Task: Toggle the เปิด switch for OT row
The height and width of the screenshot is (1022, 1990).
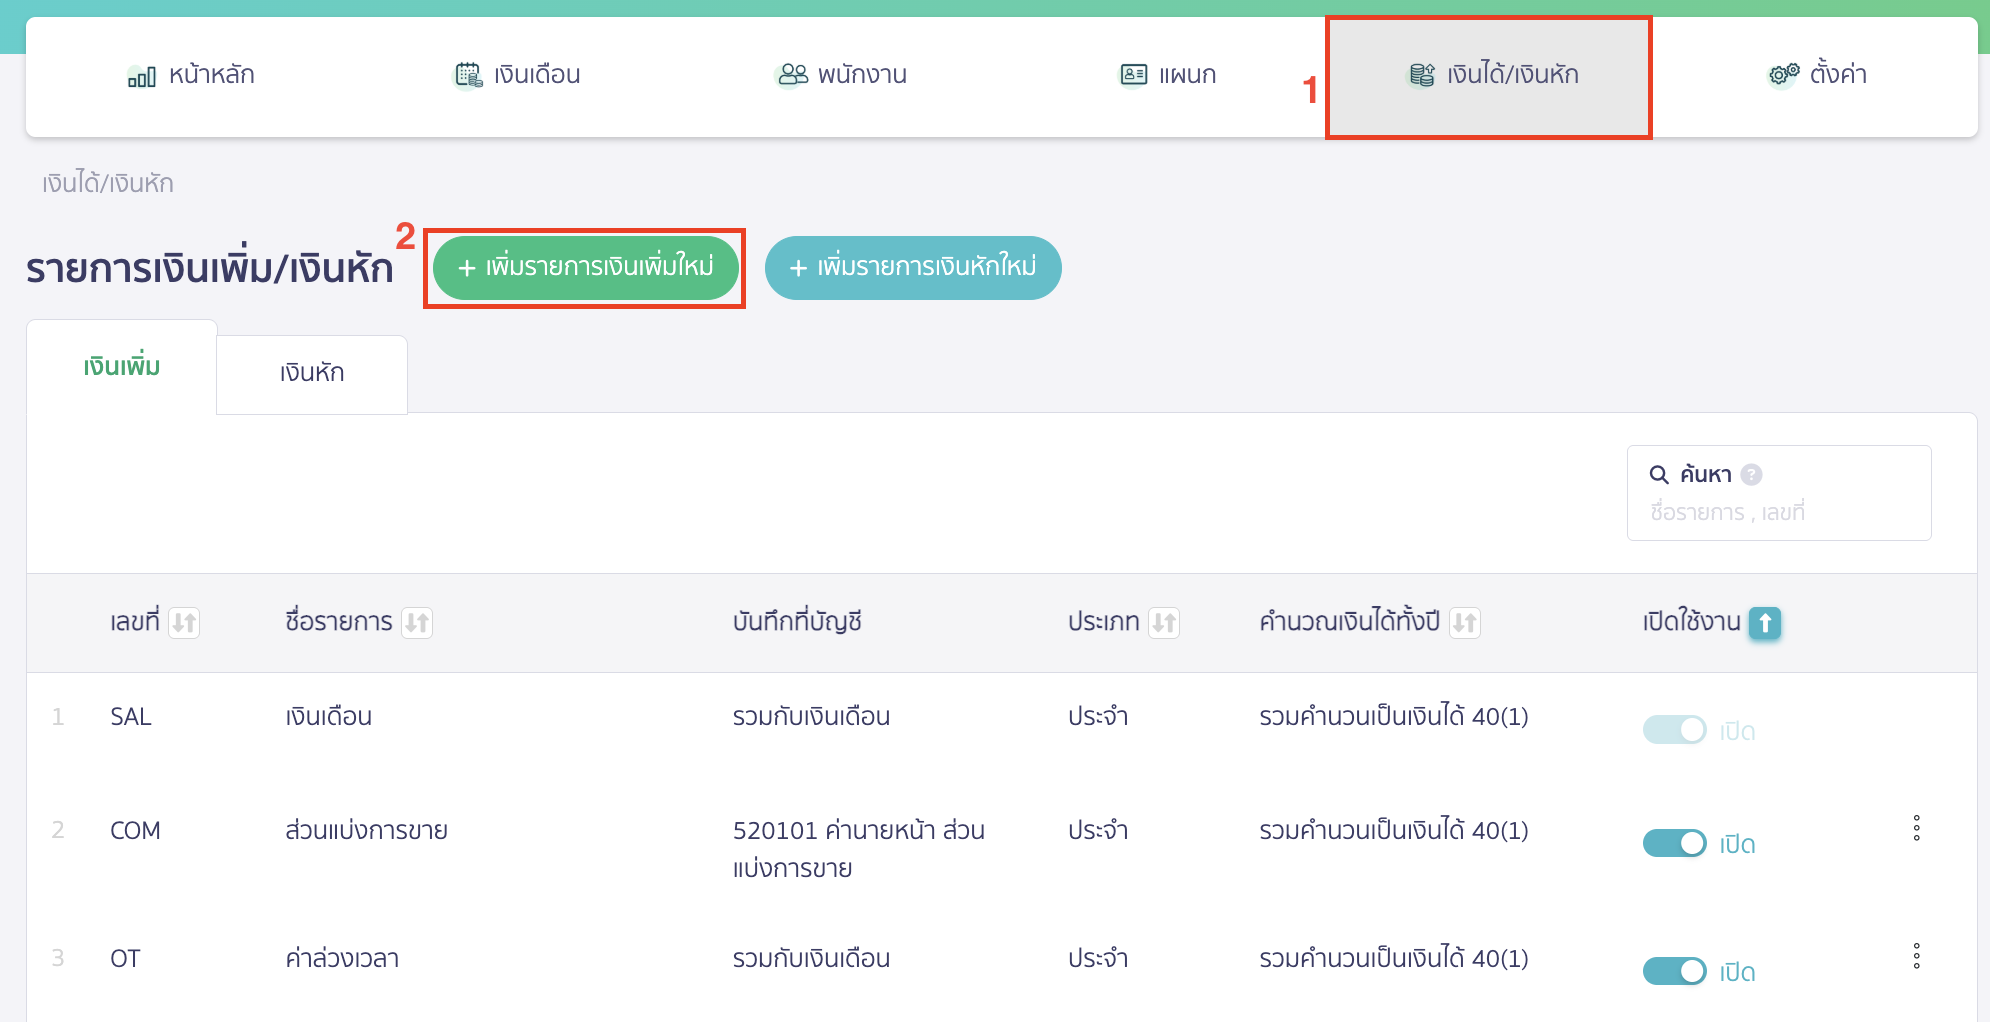Action: pos(1674,971)
